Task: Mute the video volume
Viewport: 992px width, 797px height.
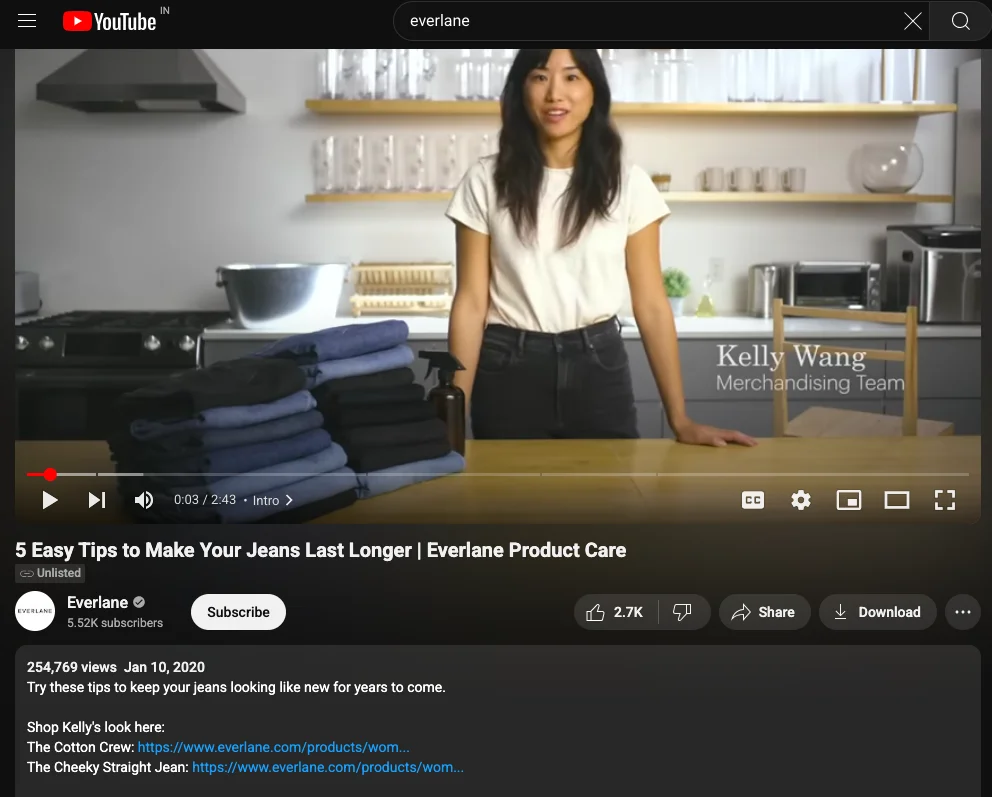Action: (144, 500)
